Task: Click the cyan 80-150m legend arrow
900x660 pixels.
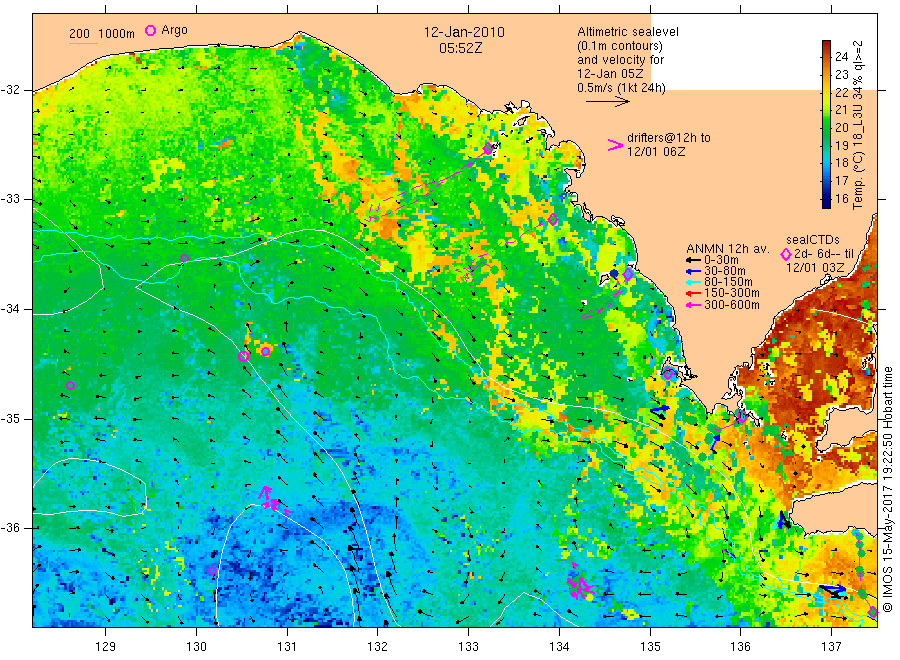Action: [x=693, y=282]
